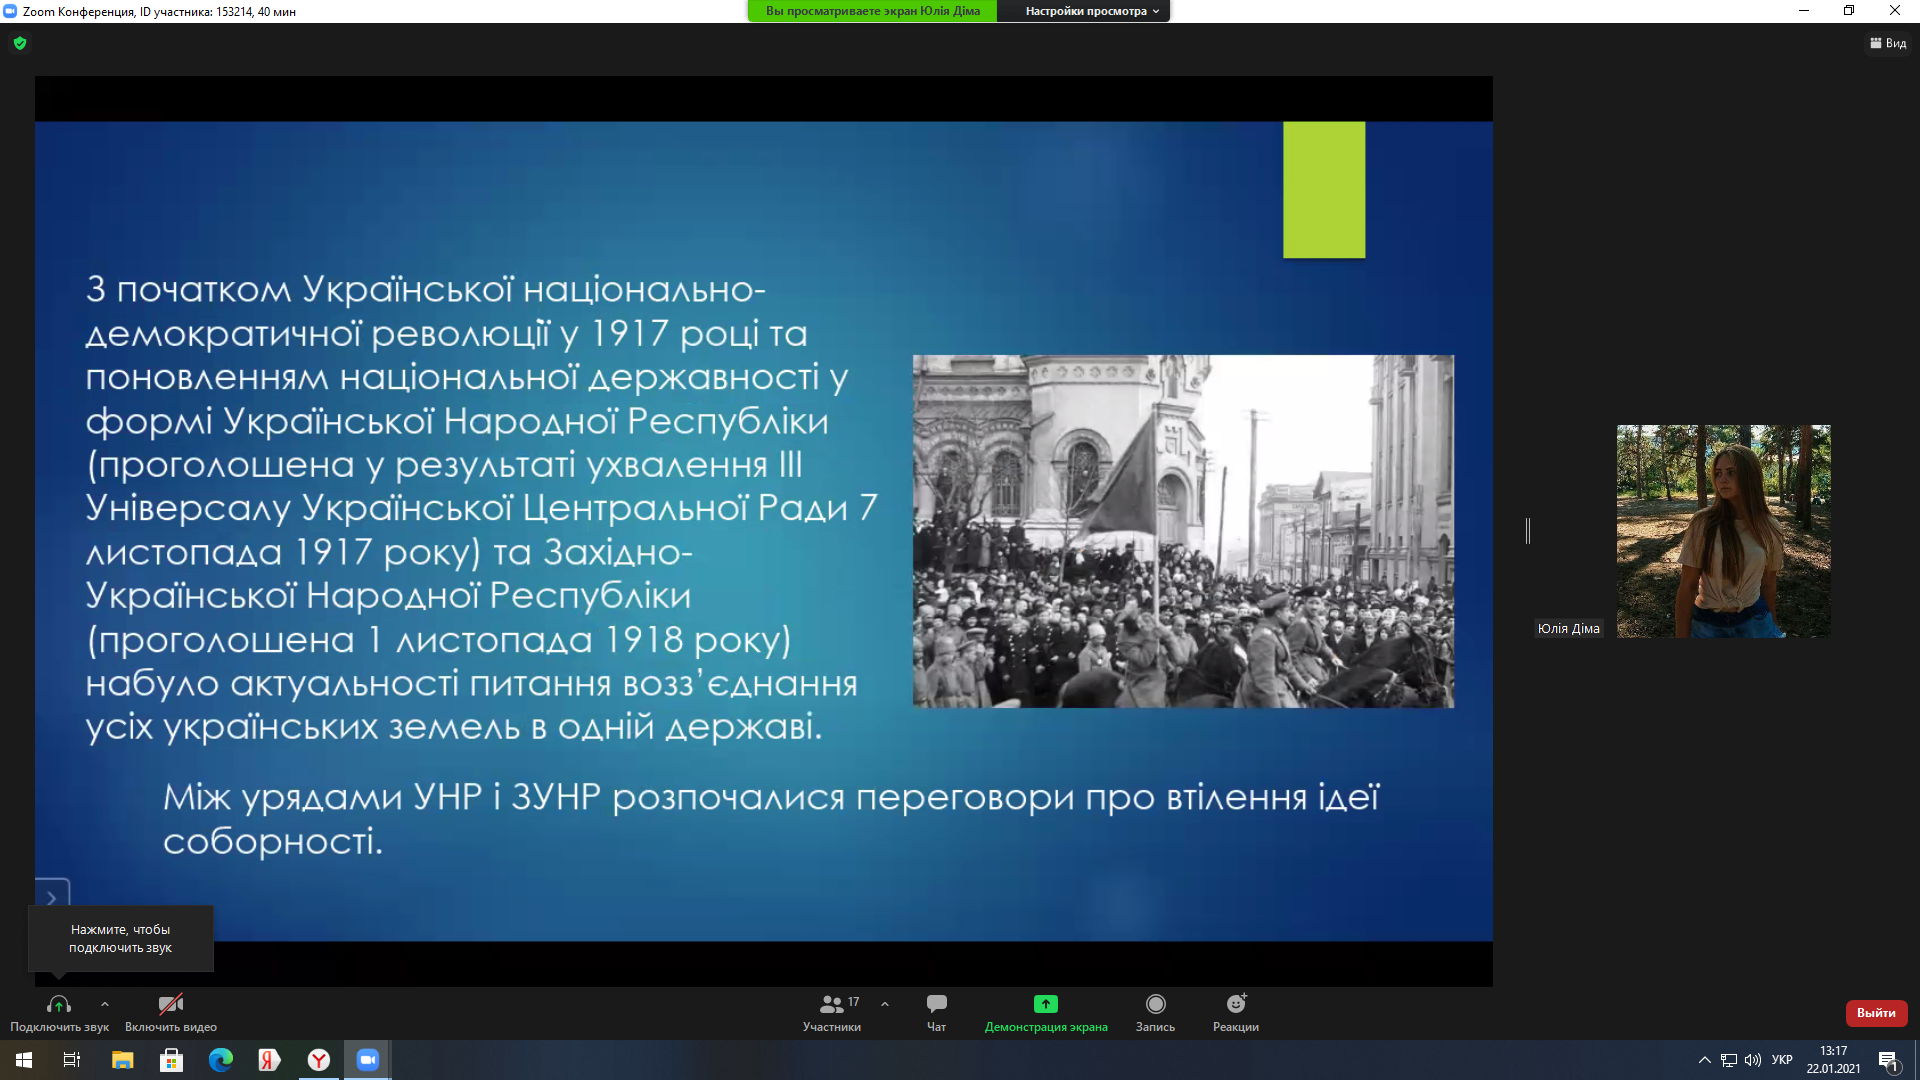Click Юлія Діма's video thumbnail
Image resolution: width=1920 pixels, height=1080 pixels.
(1723, 531)
